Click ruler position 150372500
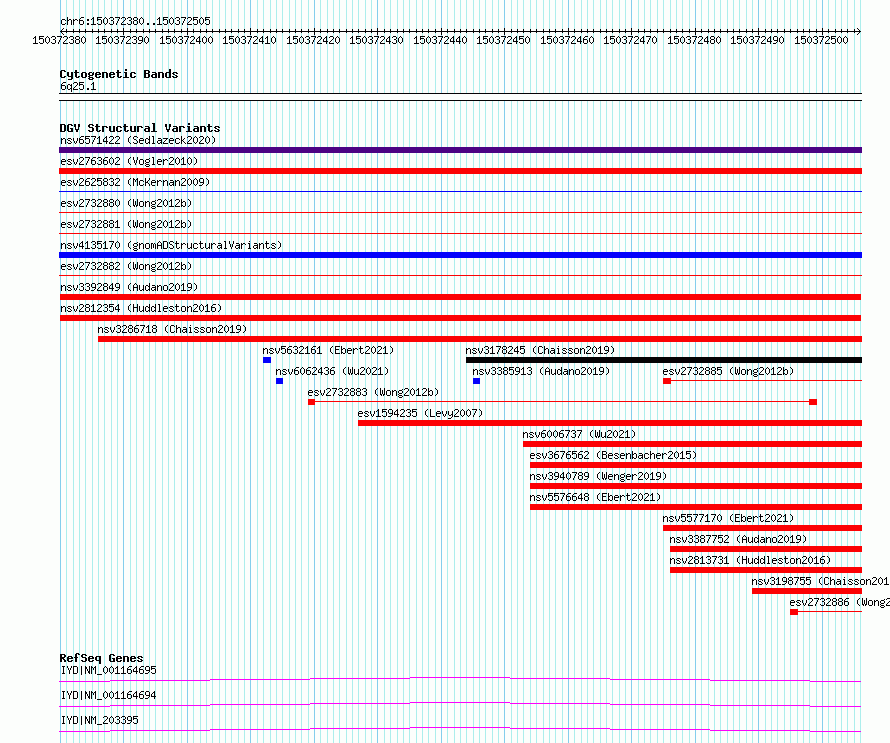Image resolution: width=890 pixels, height=743 pixels. point(821,40)
